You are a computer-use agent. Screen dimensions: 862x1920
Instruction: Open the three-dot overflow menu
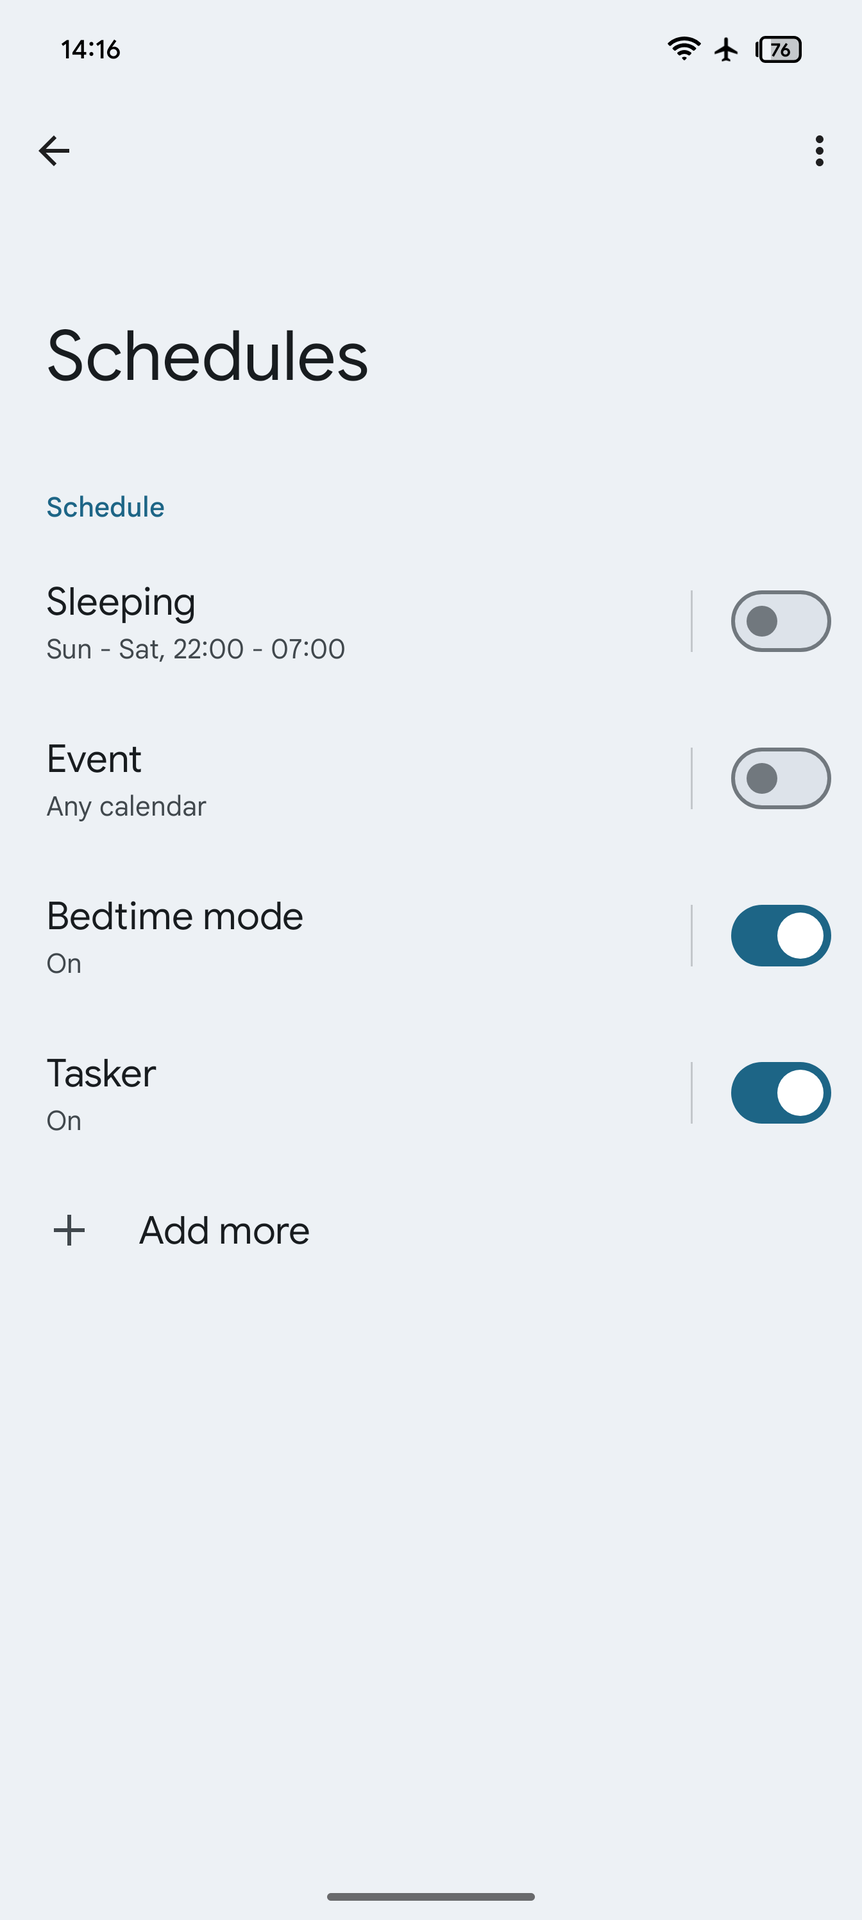(819, 151)
